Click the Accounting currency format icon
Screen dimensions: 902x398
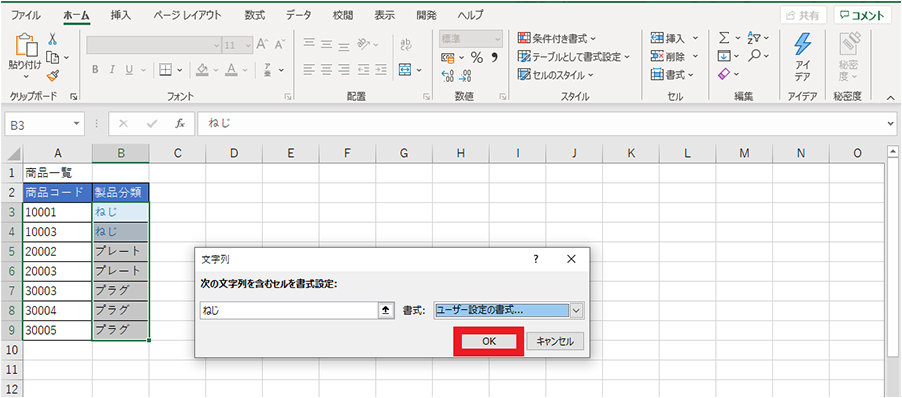[448, 58]
